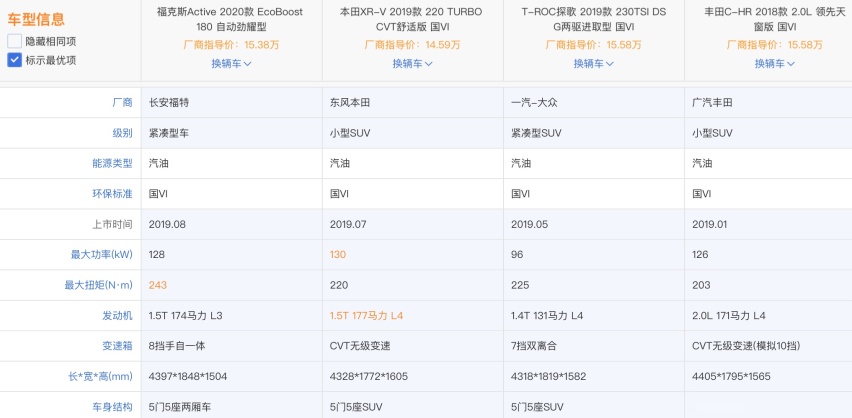
Task: Click the highlighted 130 power value
Action: tap(337, 254)
